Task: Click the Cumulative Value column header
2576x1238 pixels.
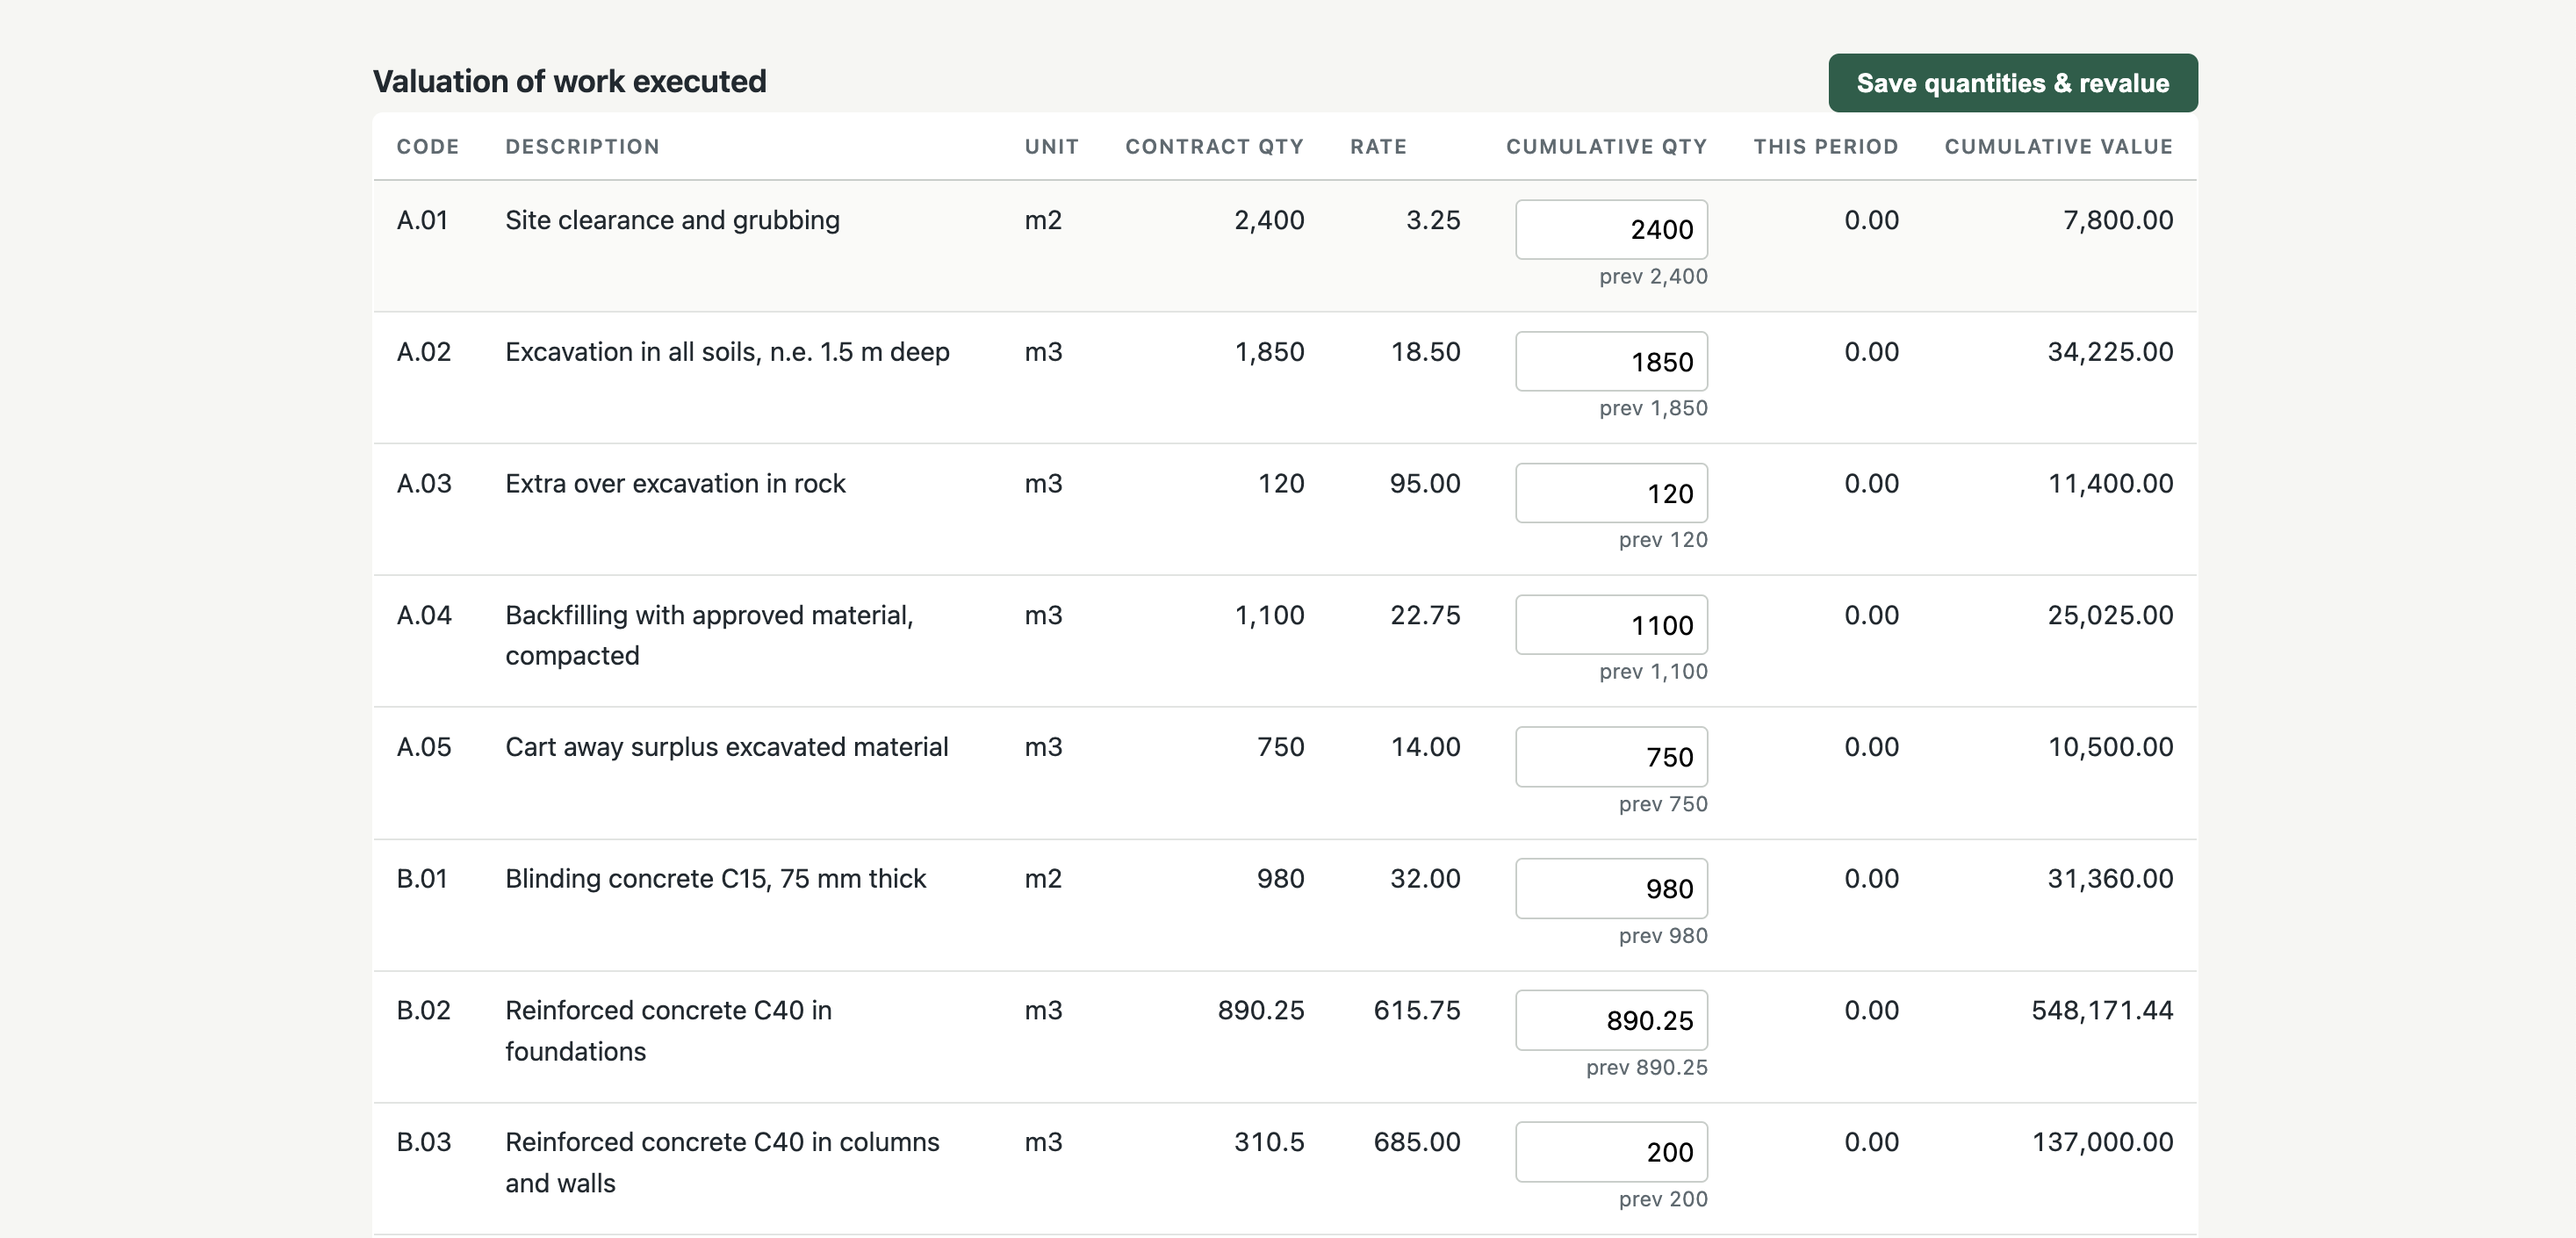Action: (x=2059, y=147)
